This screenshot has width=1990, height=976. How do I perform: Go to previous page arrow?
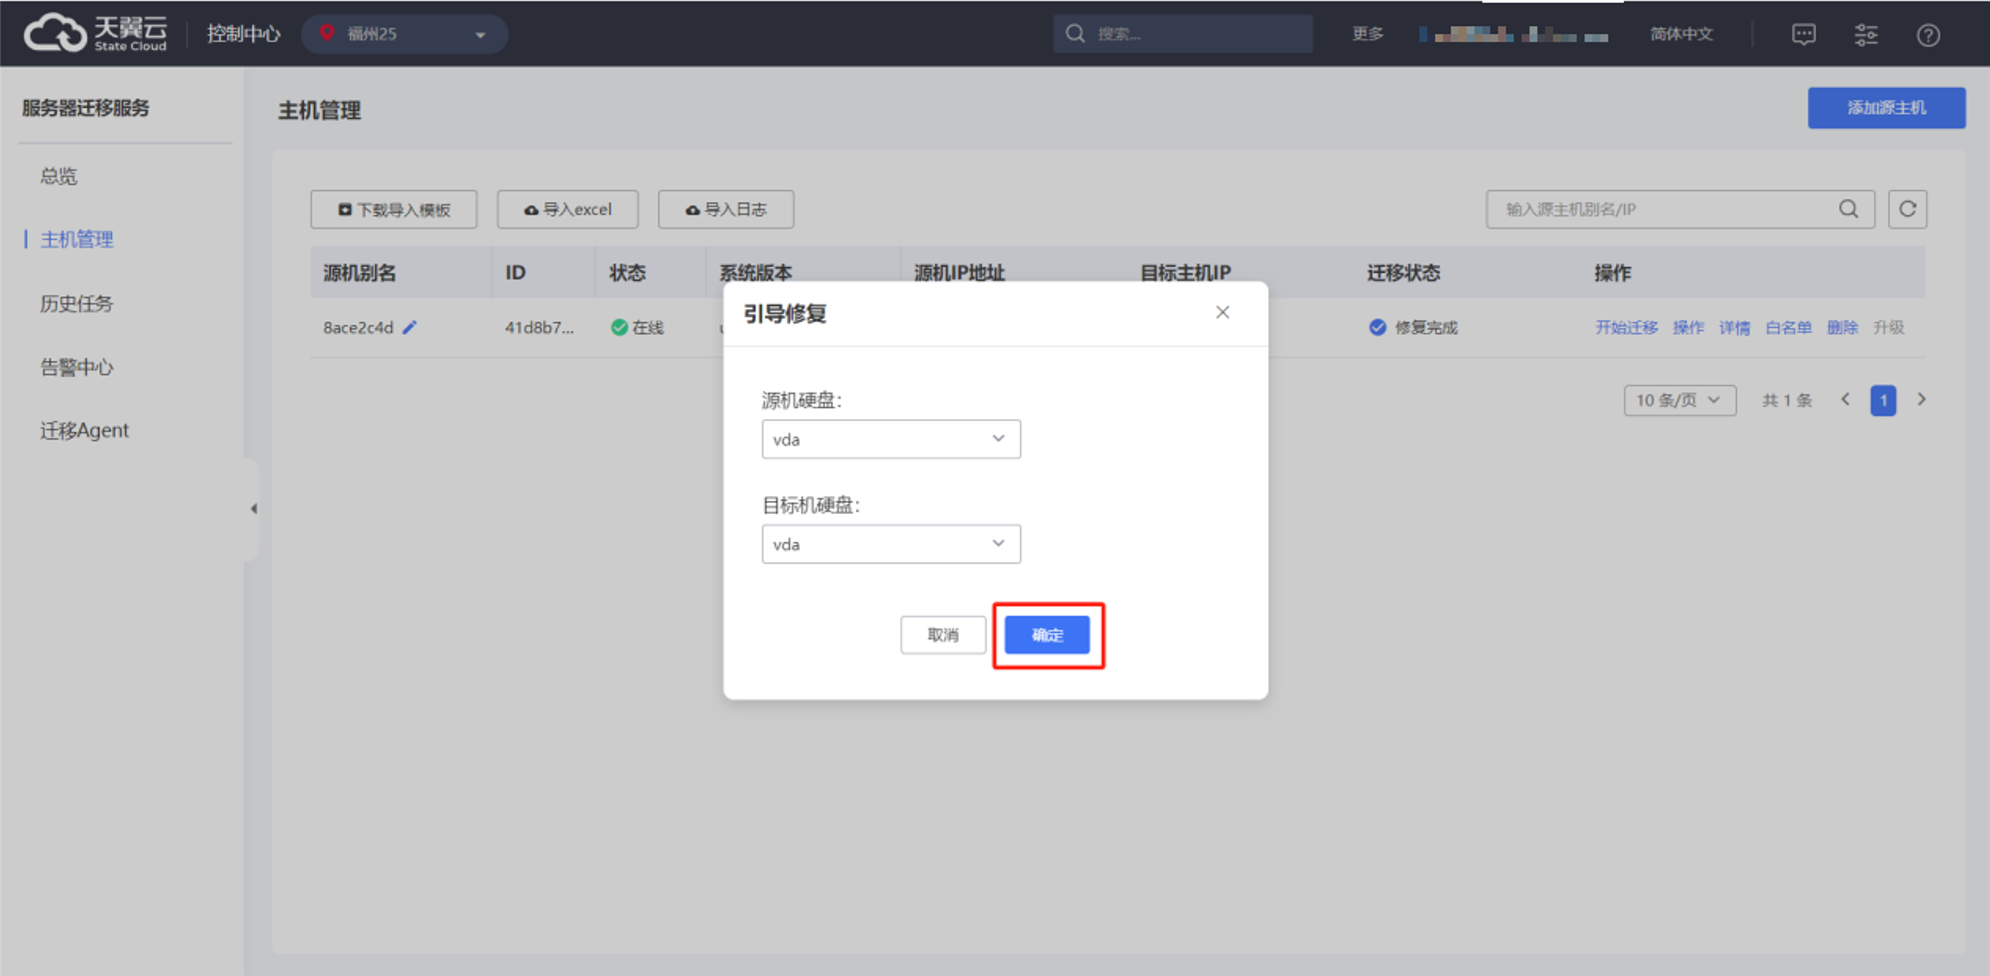1846,400
